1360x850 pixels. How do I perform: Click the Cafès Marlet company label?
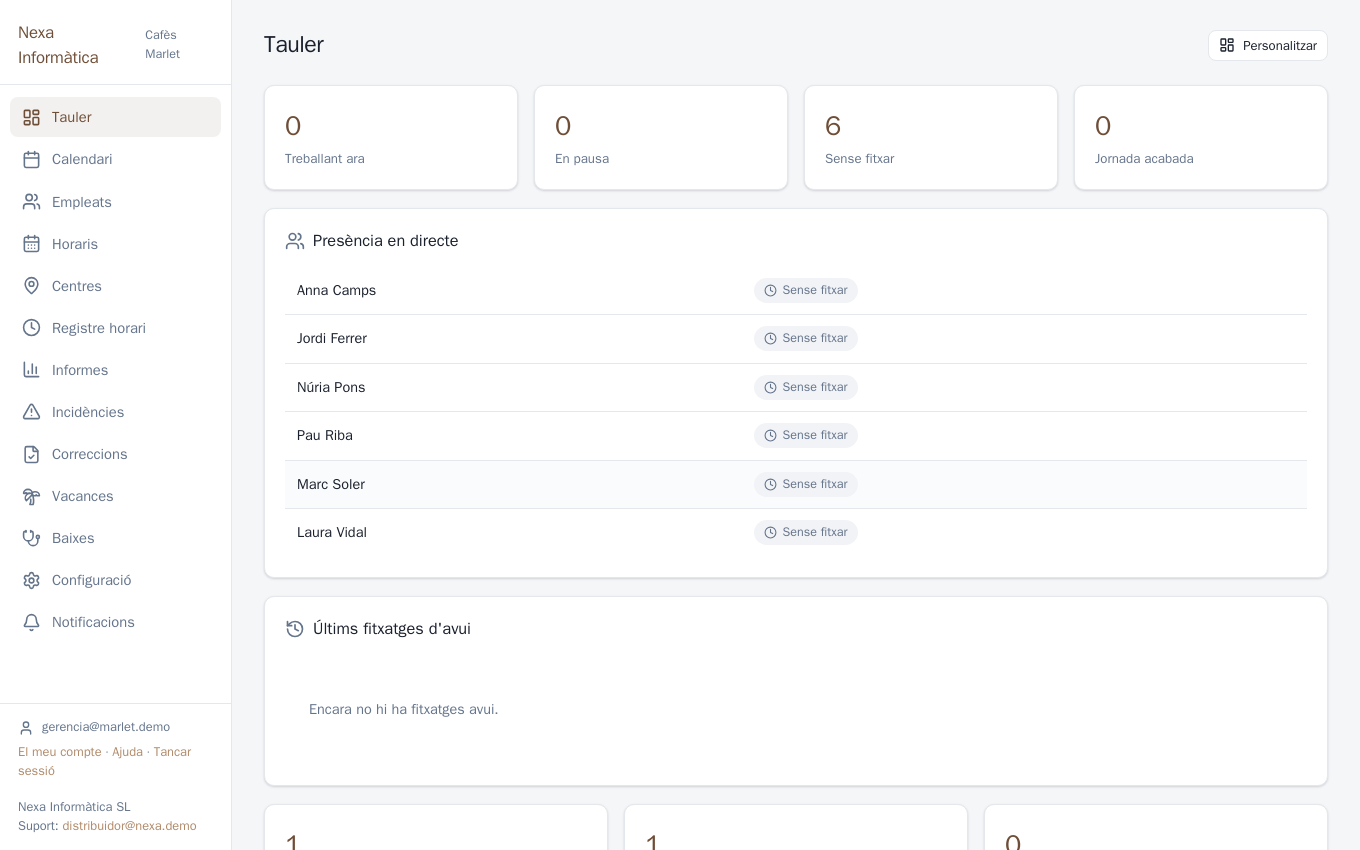pyautogui.click(x=162, y=45)
